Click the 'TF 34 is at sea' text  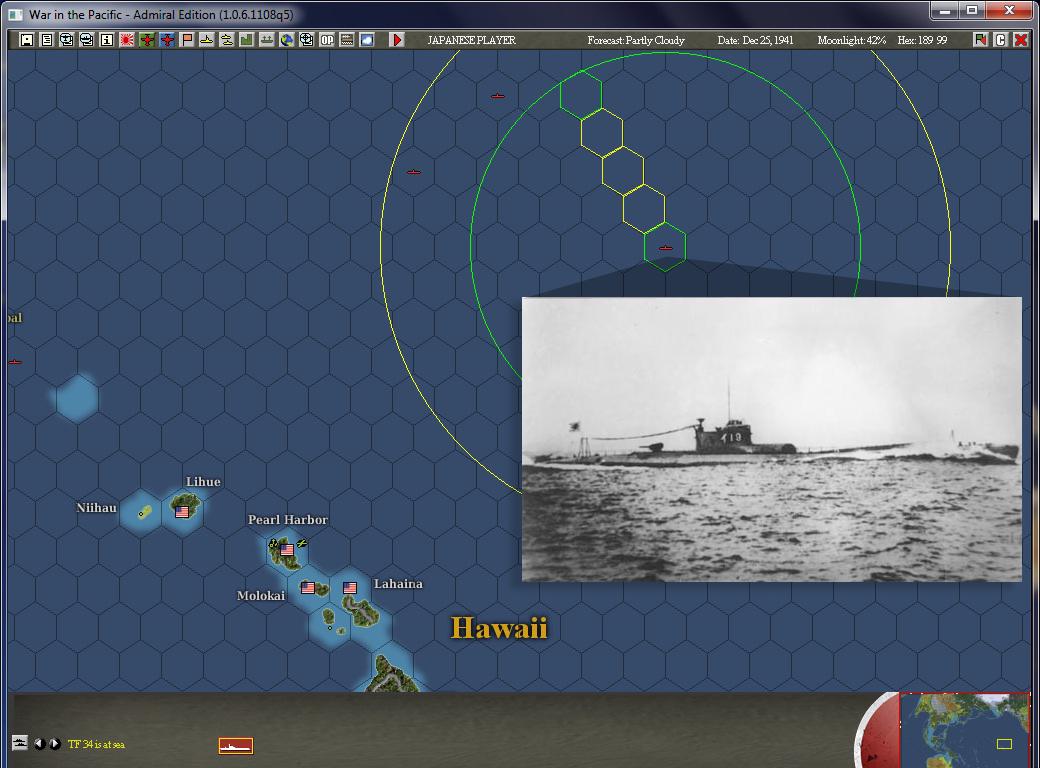96,744
